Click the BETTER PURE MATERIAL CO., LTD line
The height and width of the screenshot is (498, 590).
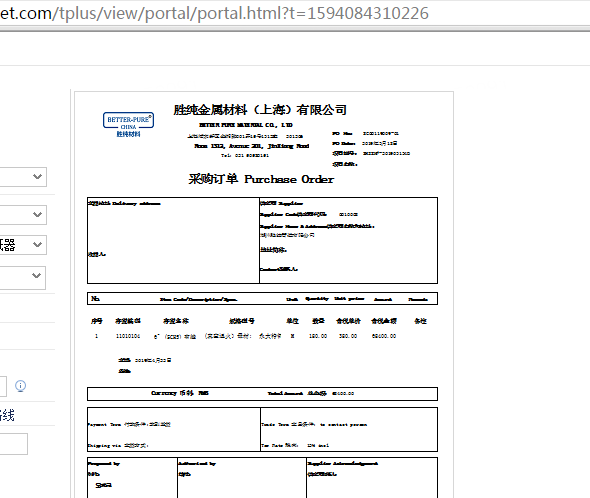246,125
